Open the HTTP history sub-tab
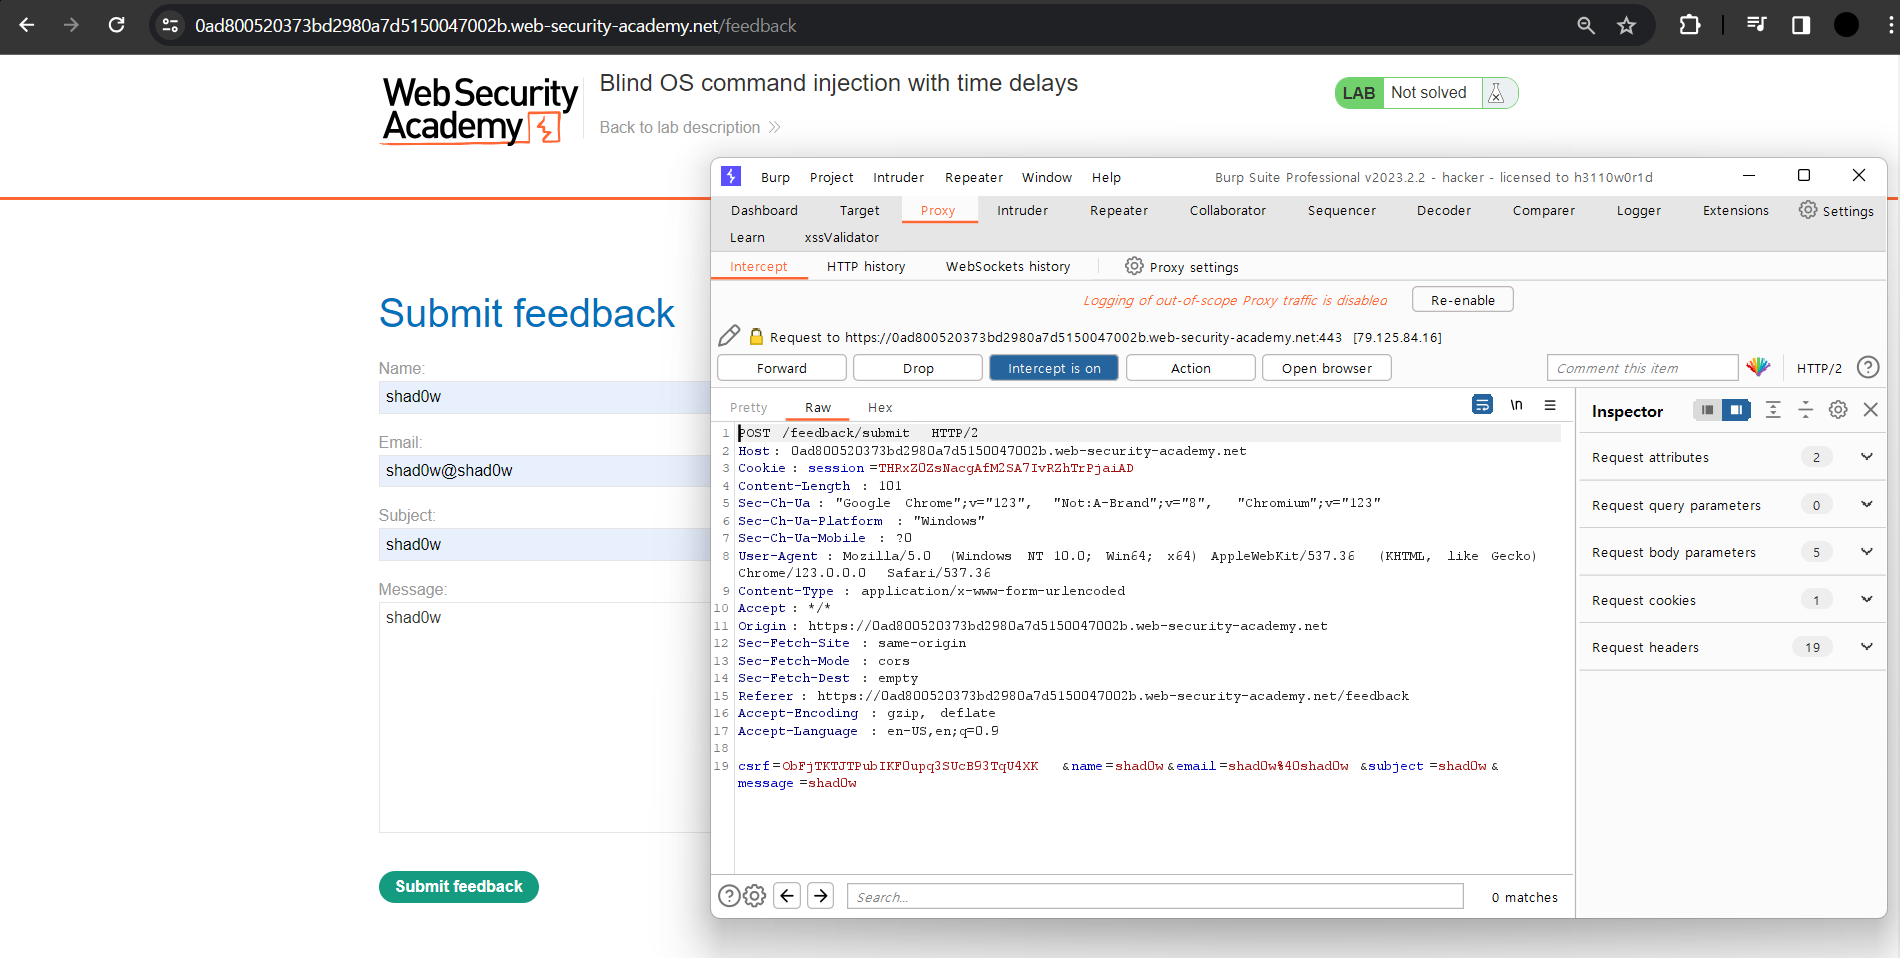Image resolution: width=1900 pixels, height=958 pixels. click(866, 266)
